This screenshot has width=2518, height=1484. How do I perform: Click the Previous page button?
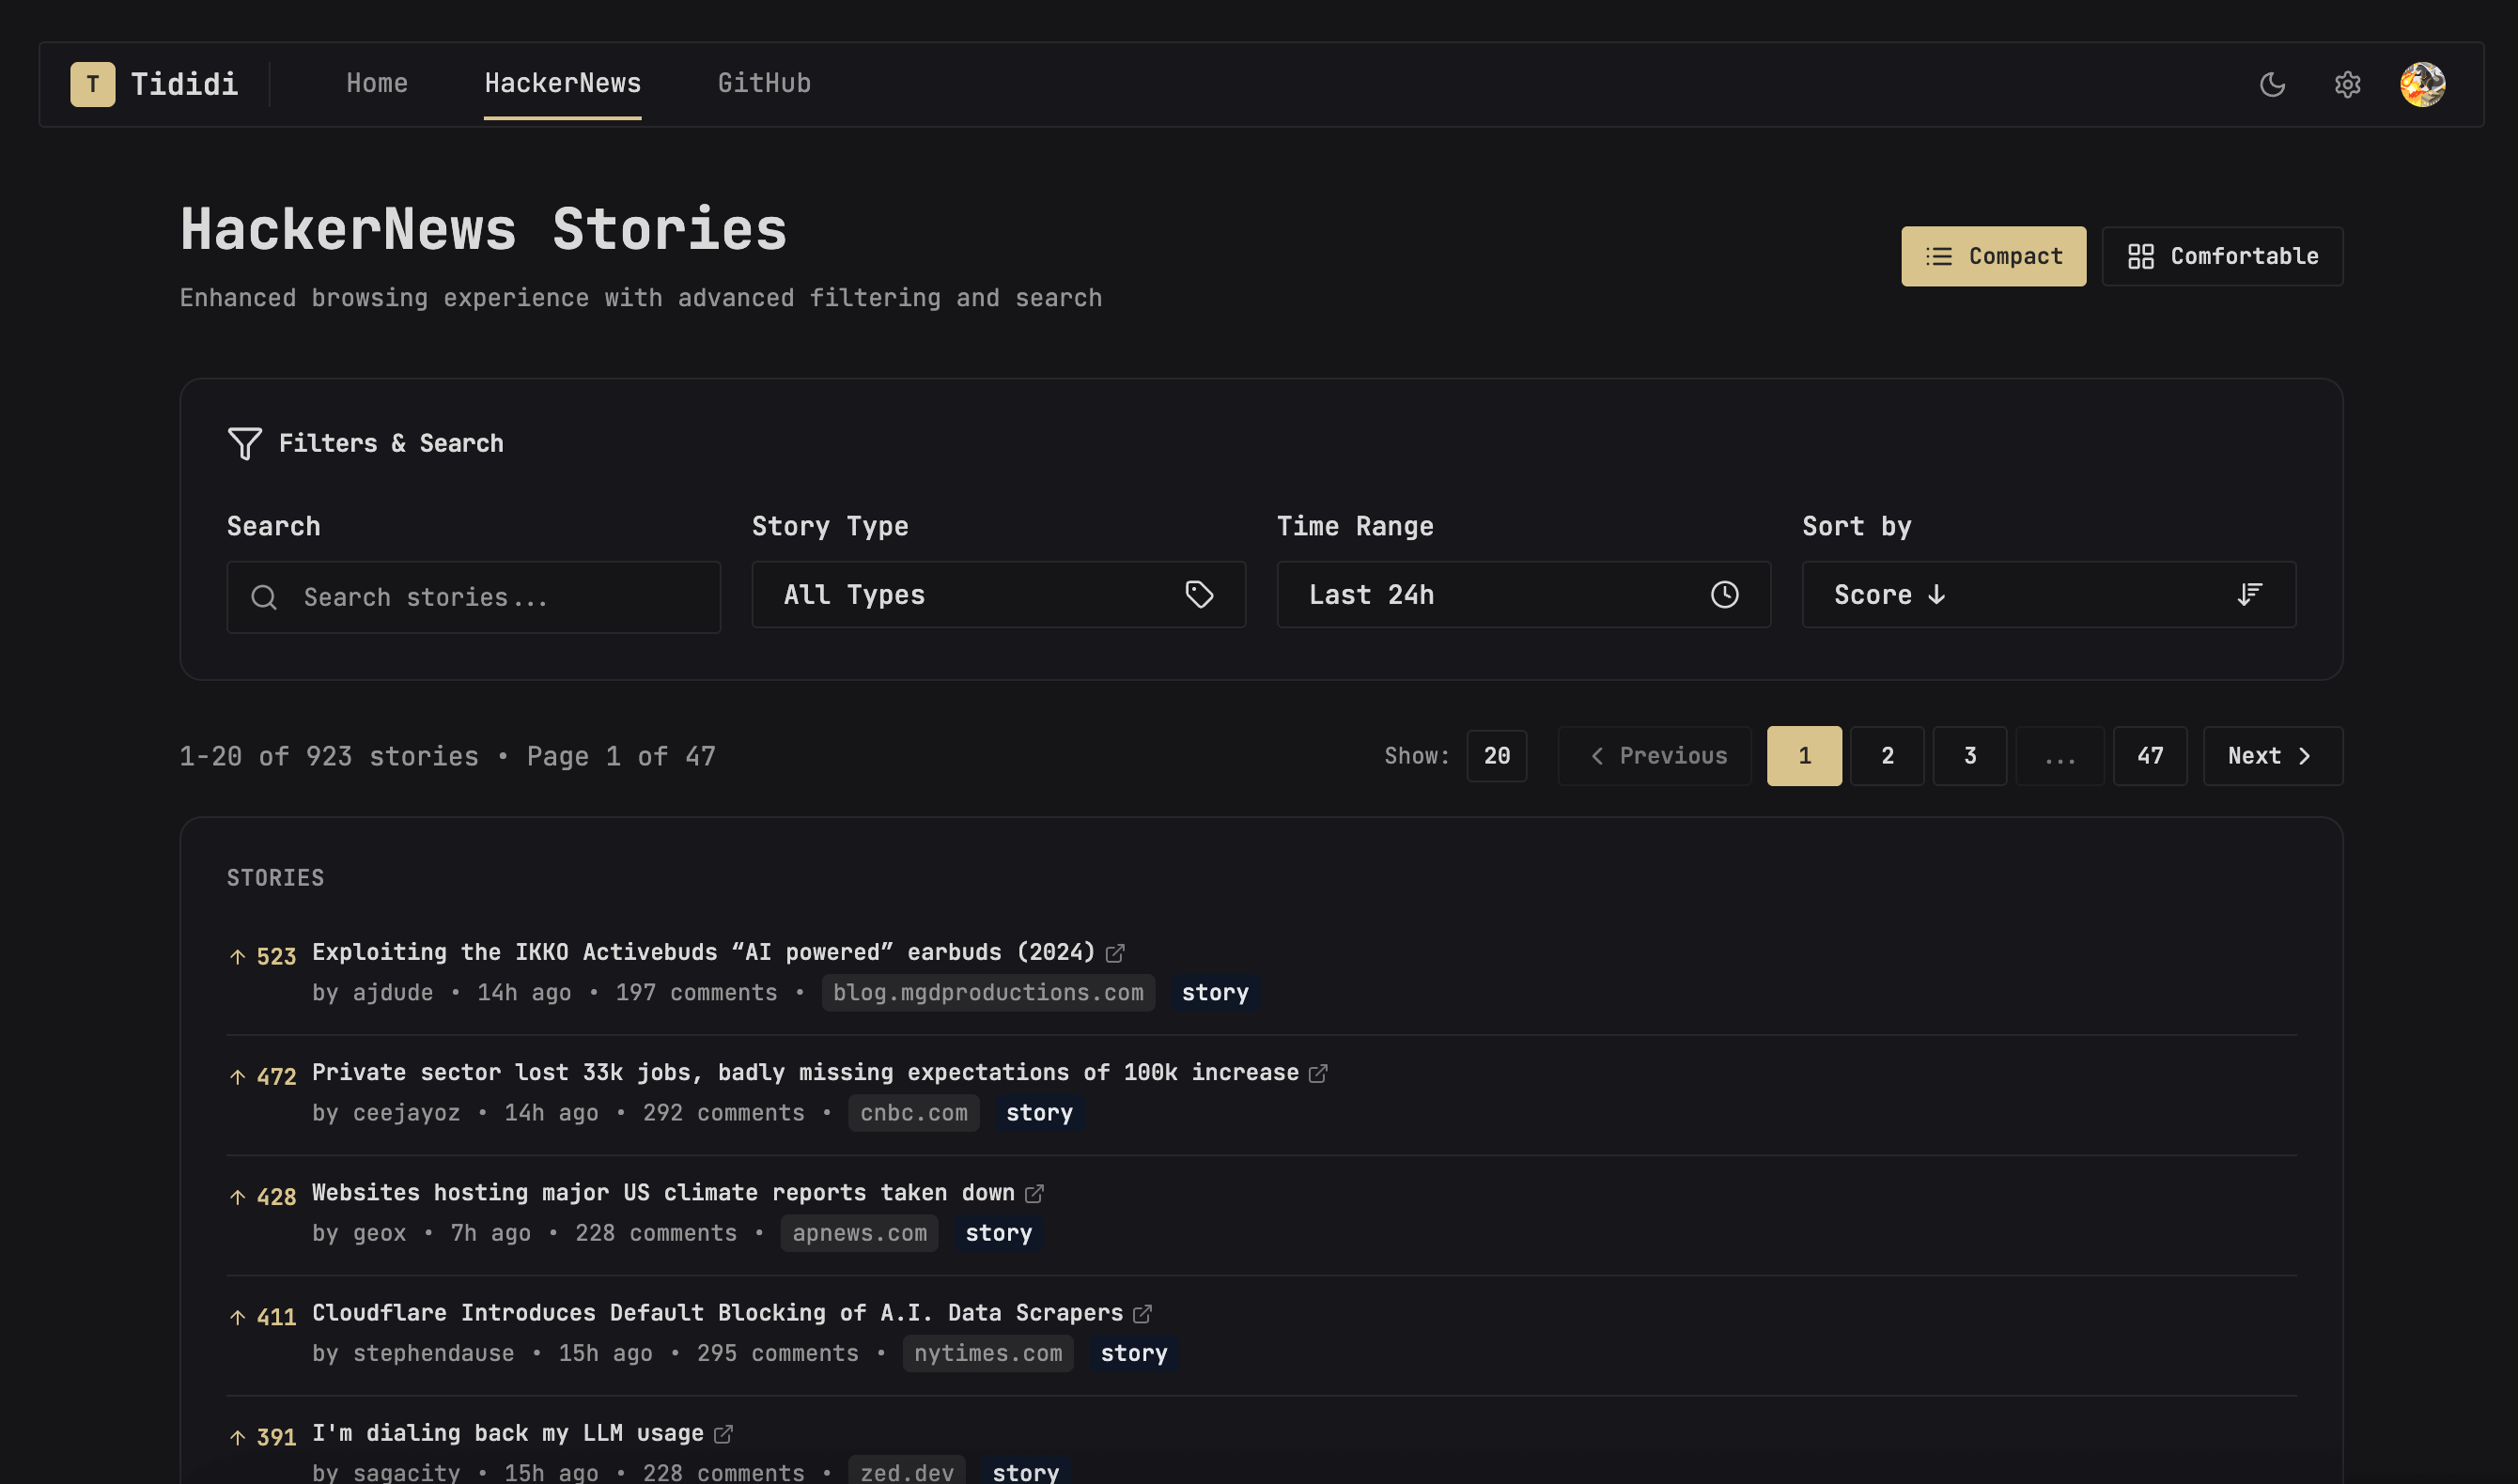point(1654,755)
